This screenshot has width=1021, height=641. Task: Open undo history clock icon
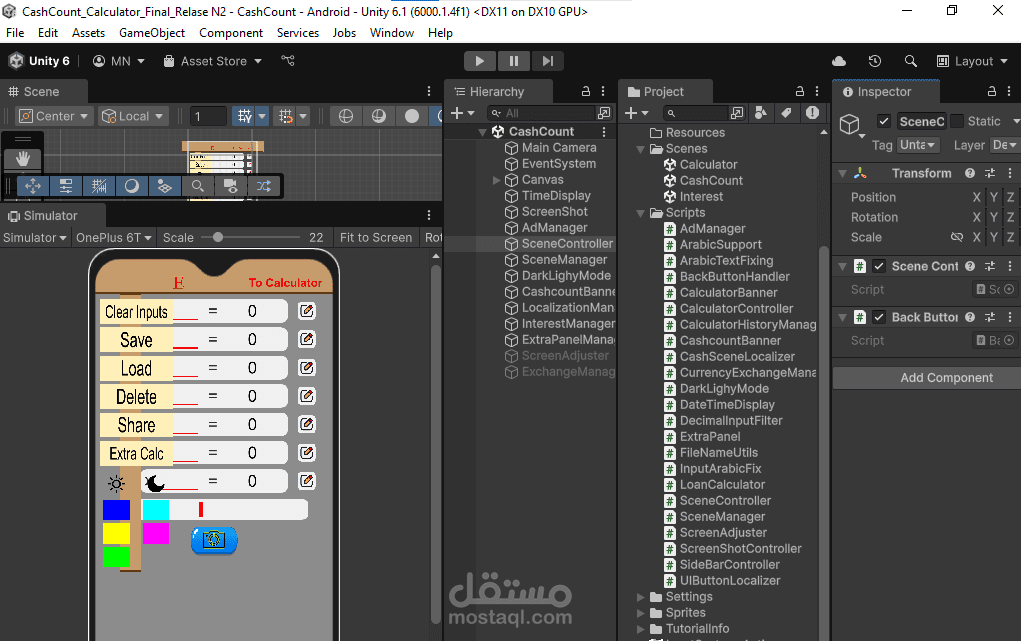[875, 61]
